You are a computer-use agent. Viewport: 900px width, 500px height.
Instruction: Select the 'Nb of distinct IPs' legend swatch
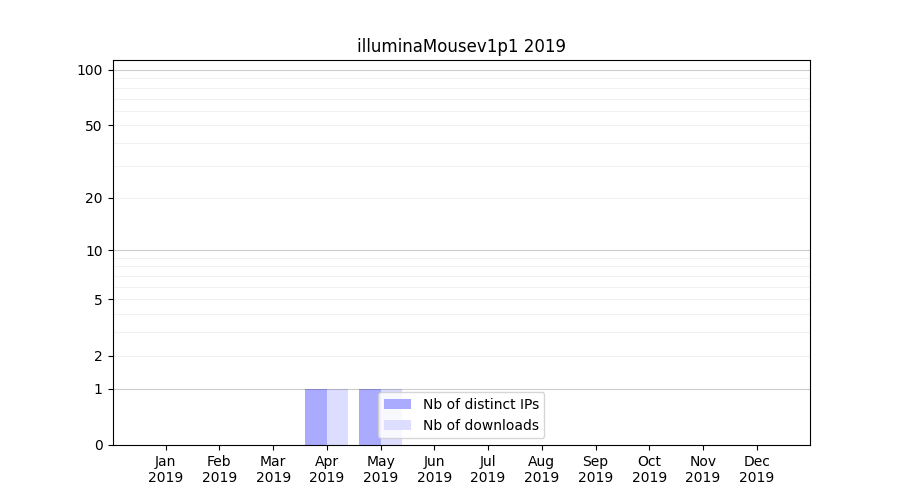click(397, 404)
